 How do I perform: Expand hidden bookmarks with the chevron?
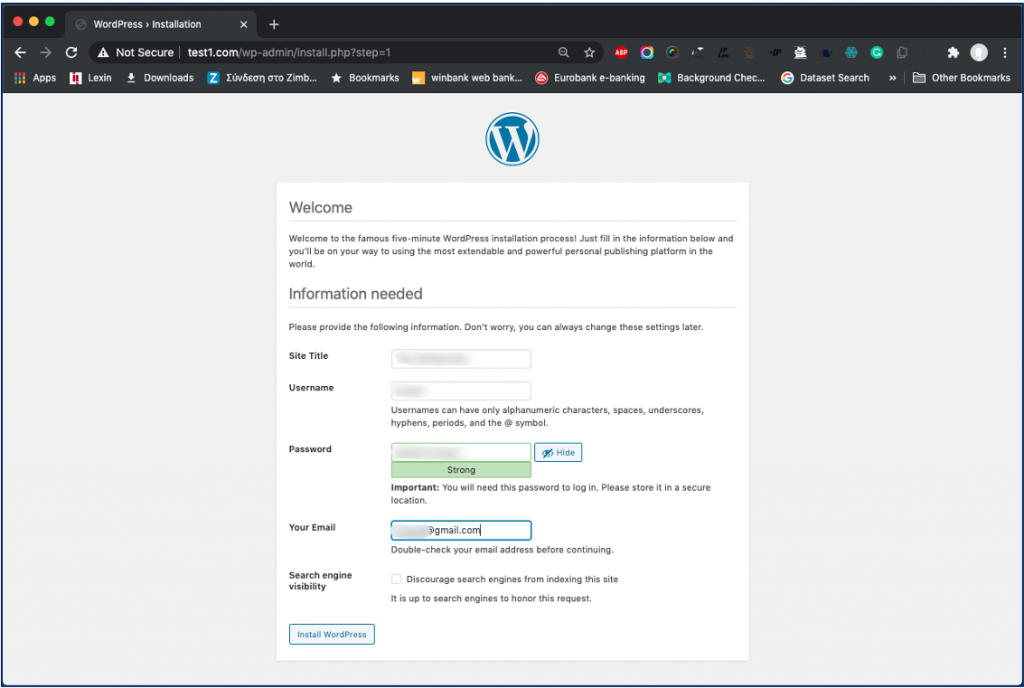coord(892,78)
